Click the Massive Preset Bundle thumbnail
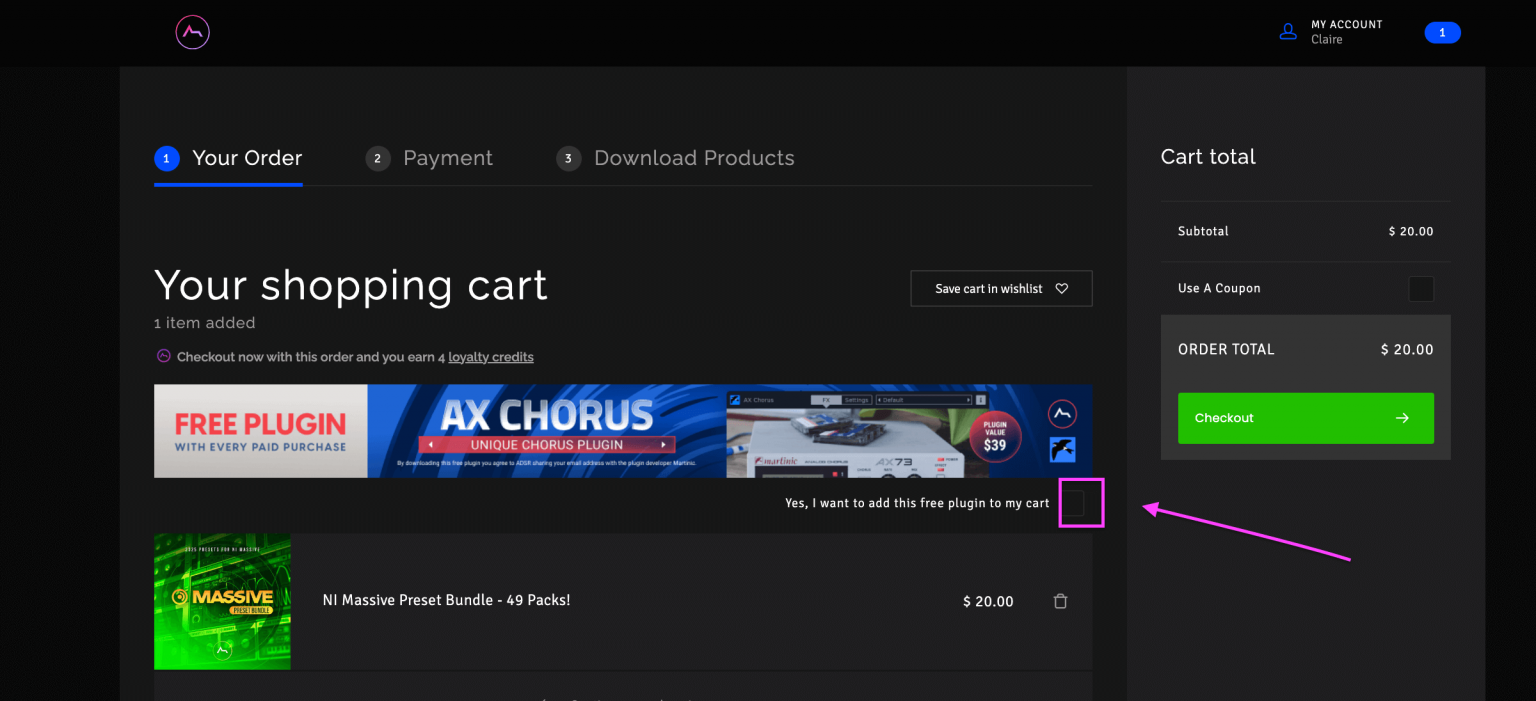 [x=222, y=601]
